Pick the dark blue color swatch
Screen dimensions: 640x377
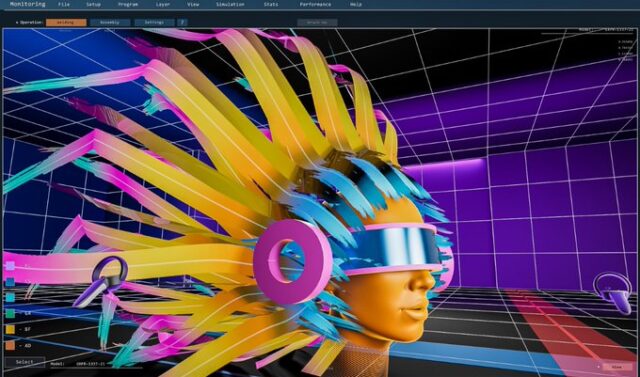pyautogui.click(x=10, y=282)
